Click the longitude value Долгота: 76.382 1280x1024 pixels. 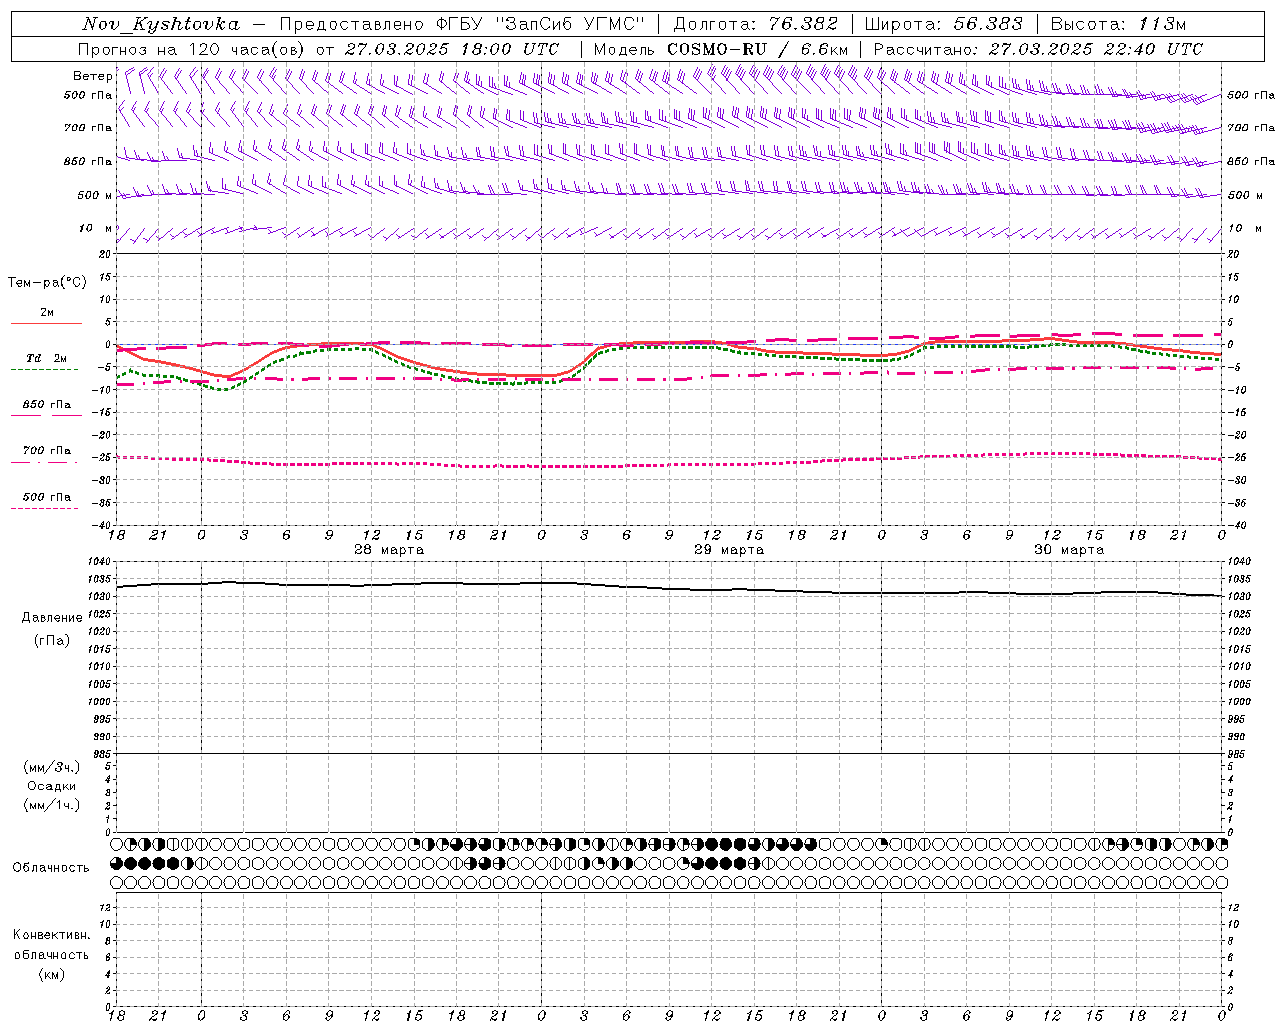point(755,24)
